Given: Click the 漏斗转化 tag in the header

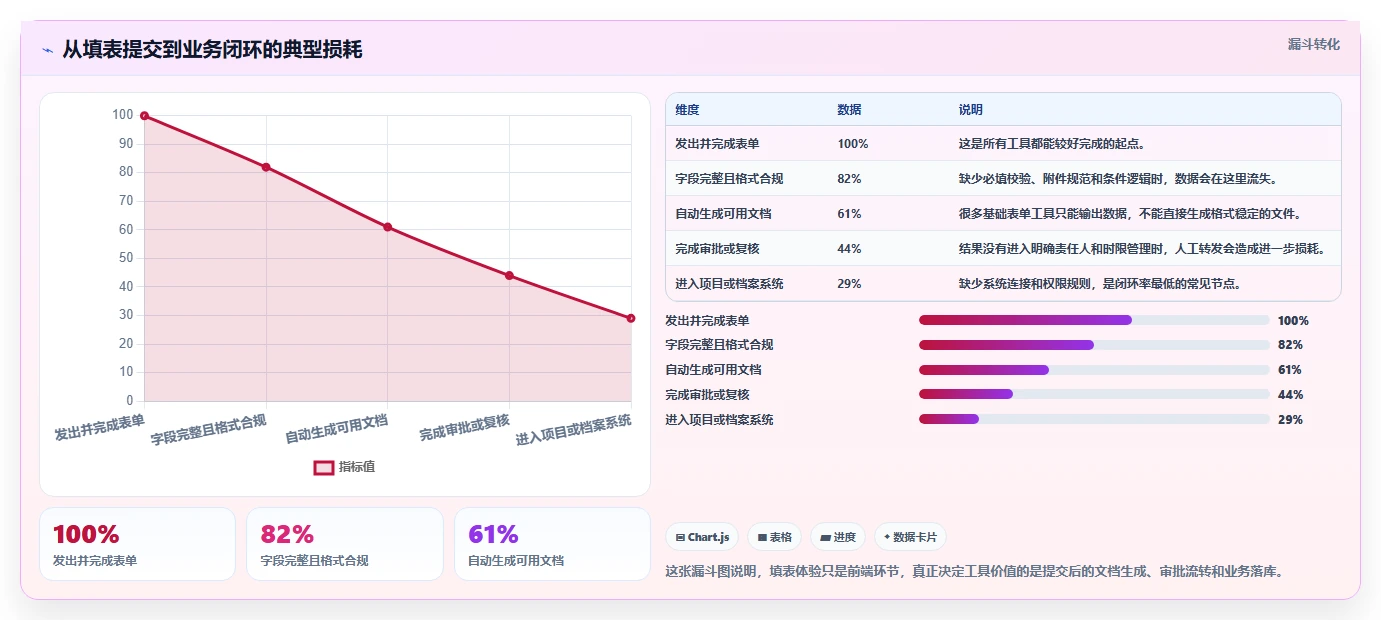Looking at the screenshot, I should point(1314,45).
